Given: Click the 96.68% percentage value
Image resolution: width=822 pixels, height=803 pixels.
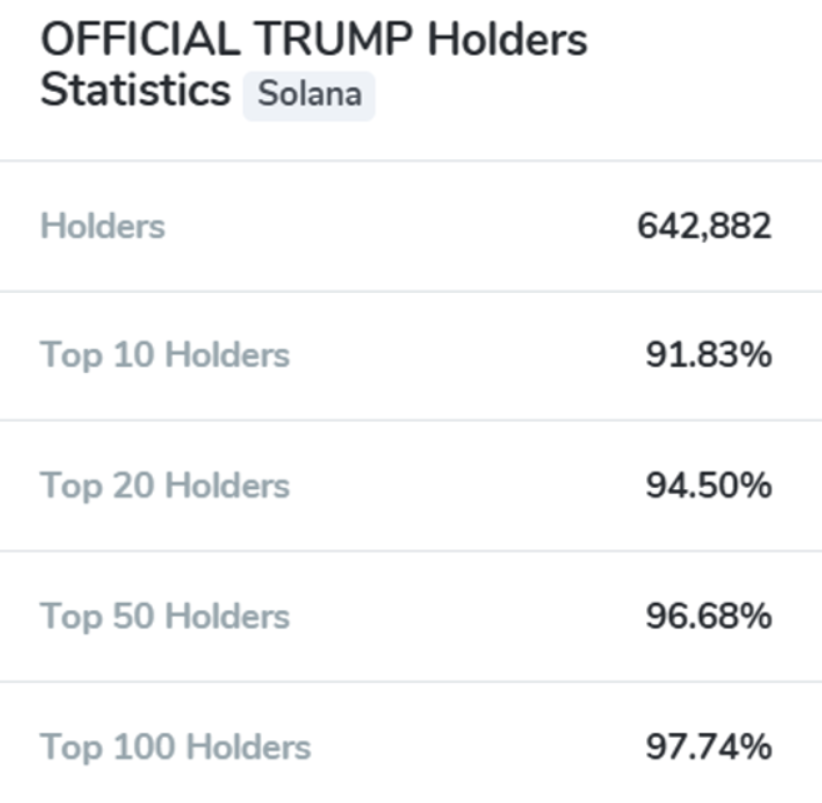Looking at the screenshot, I should pos(708,616).
